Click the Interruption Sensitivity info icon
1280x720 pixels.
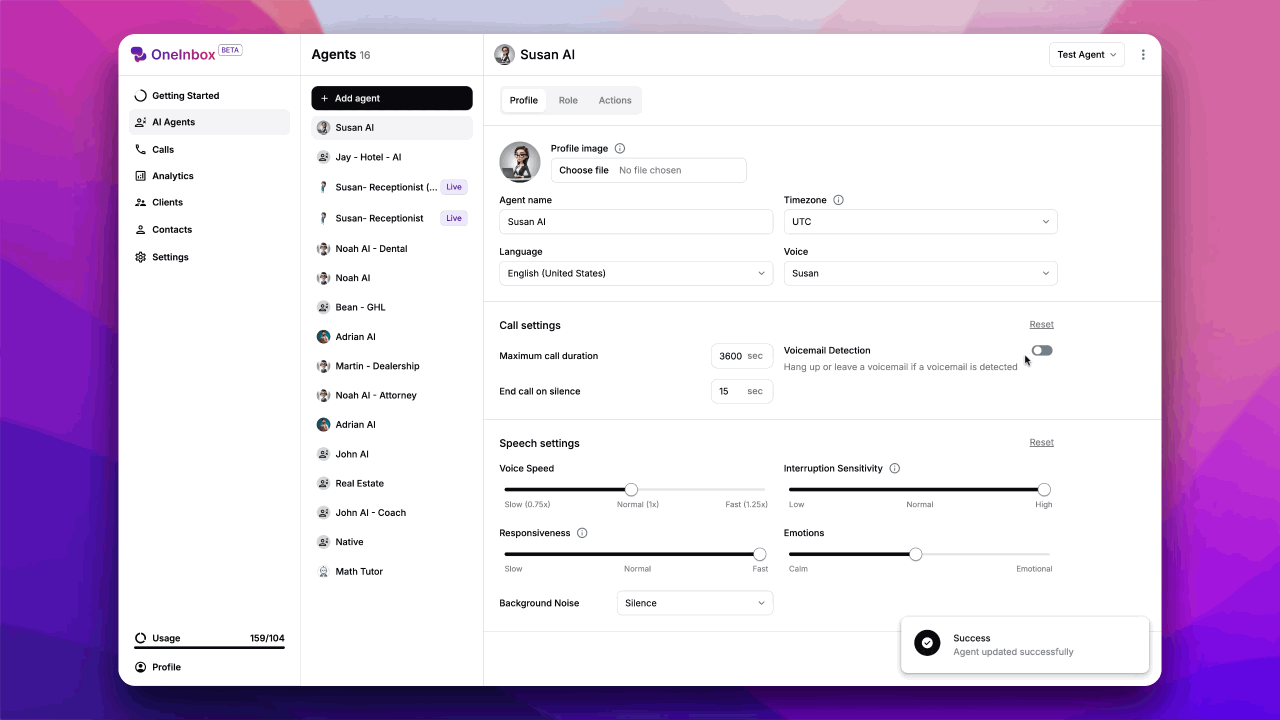(x=895, y=468)
